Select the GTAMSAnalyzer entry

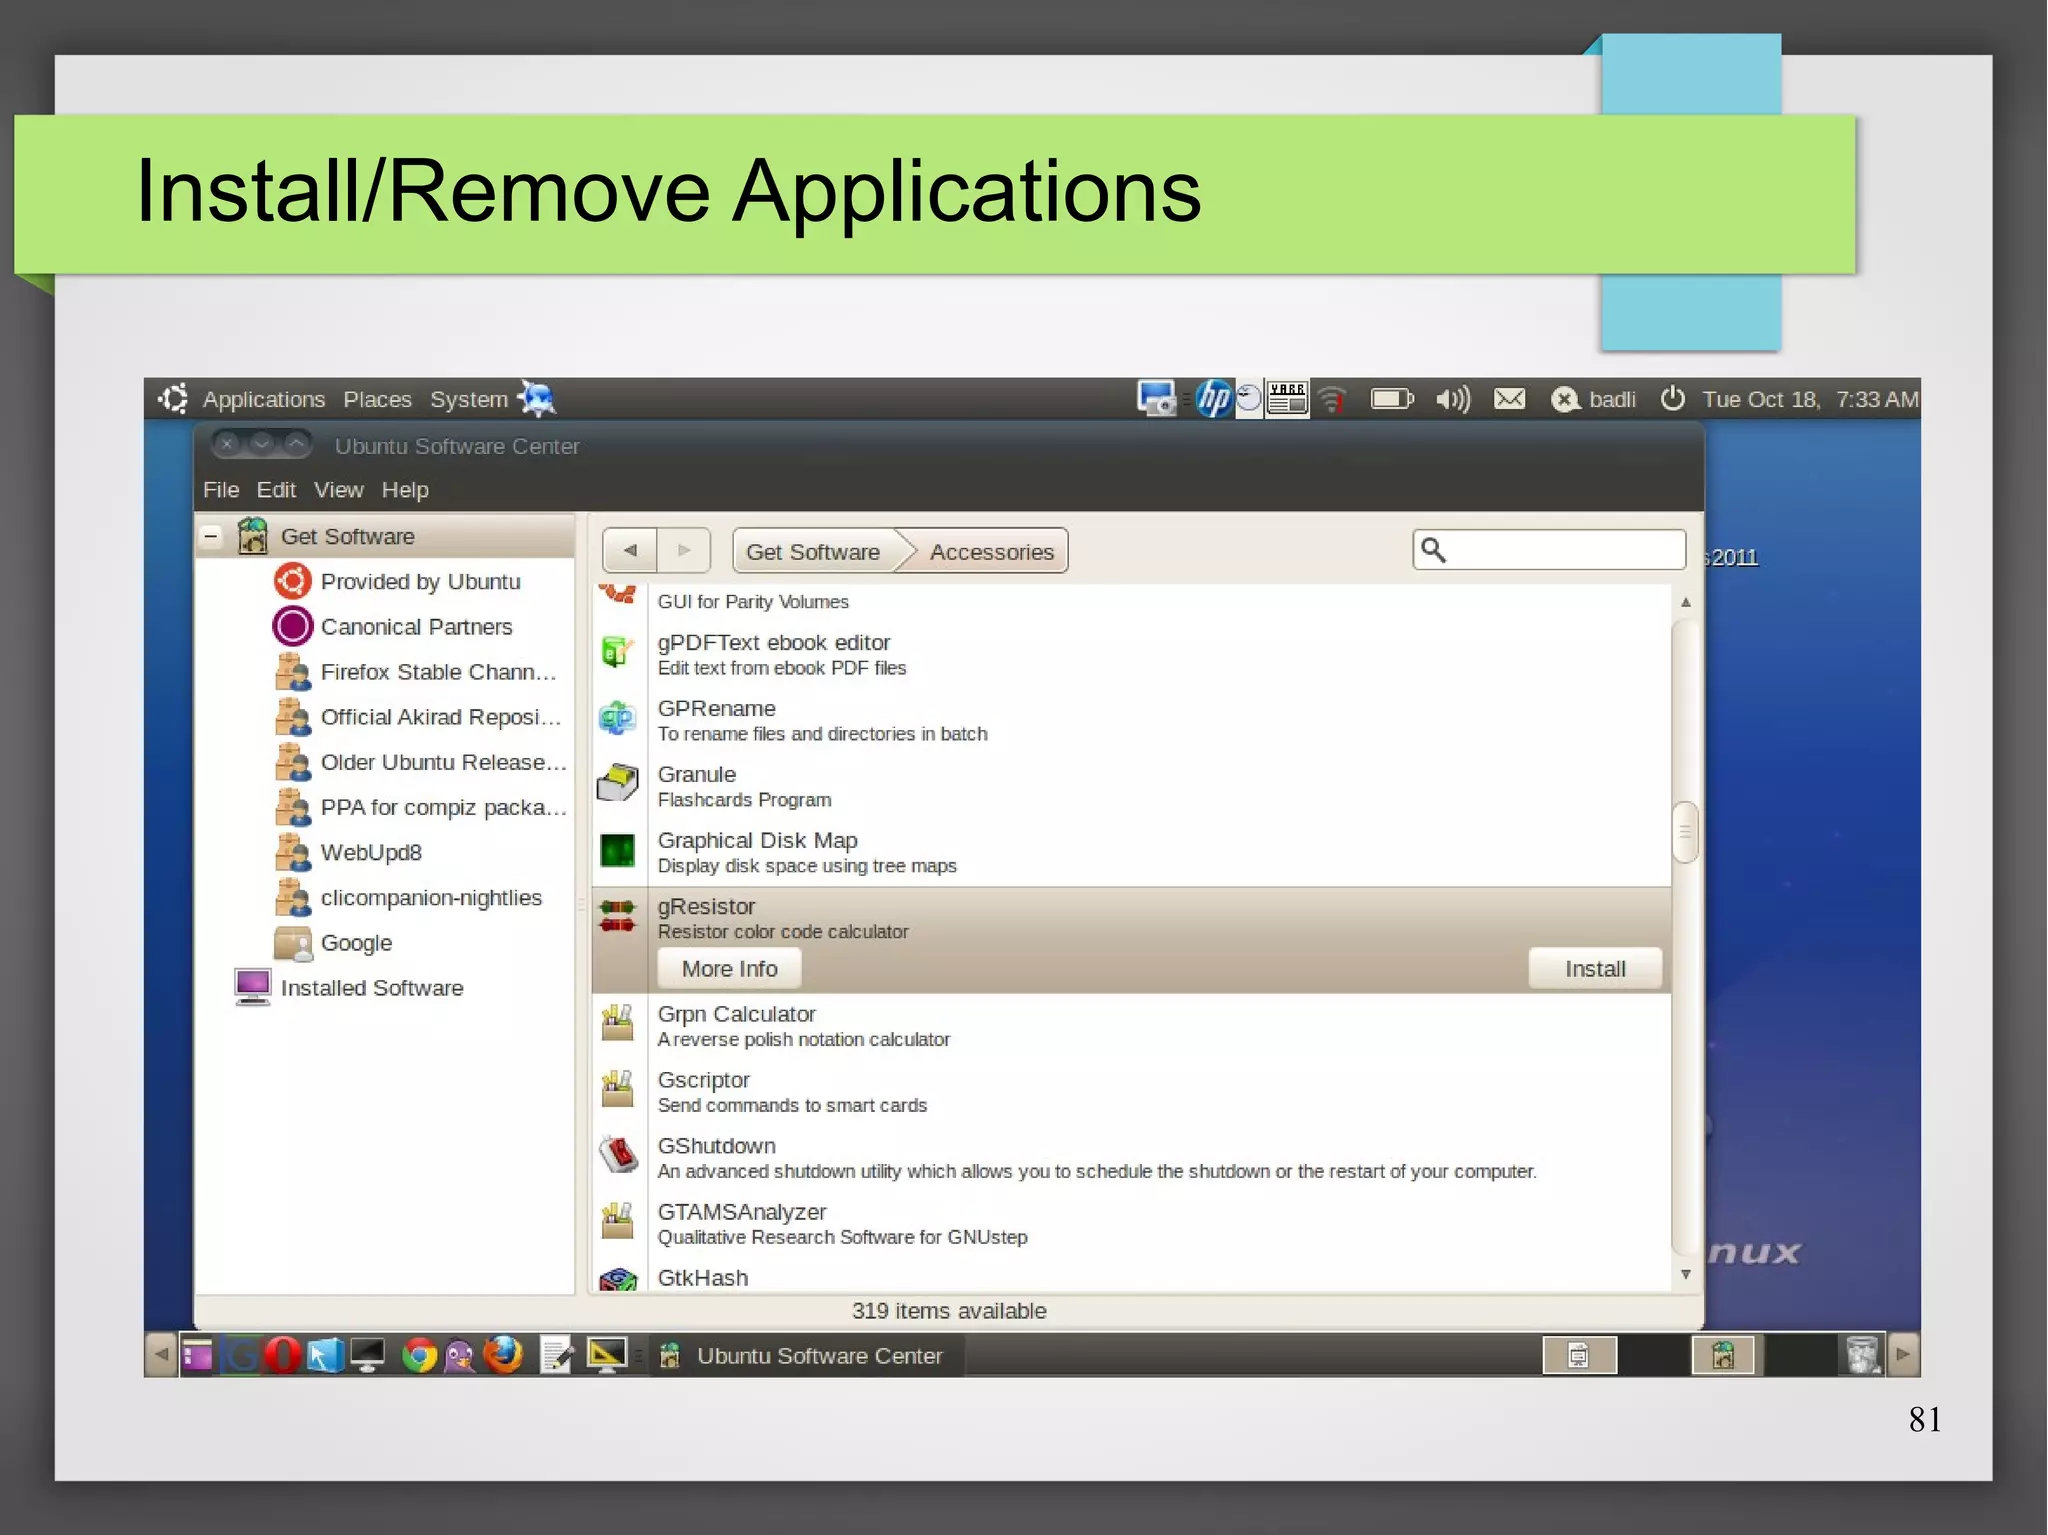[1131, 1224]
